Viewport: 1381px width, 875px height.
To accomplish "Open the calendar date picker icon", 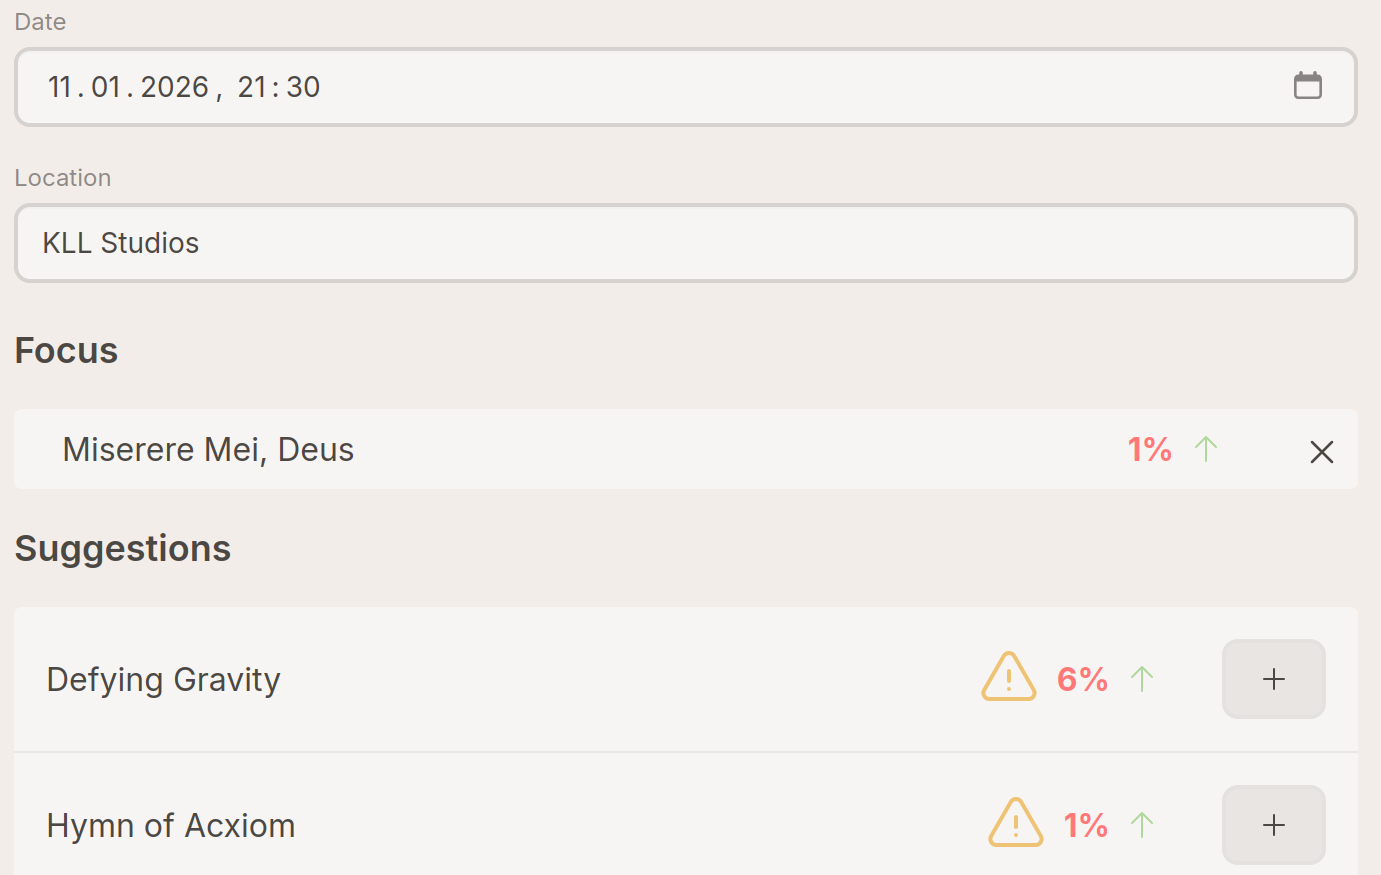I will click(1307, 86).
